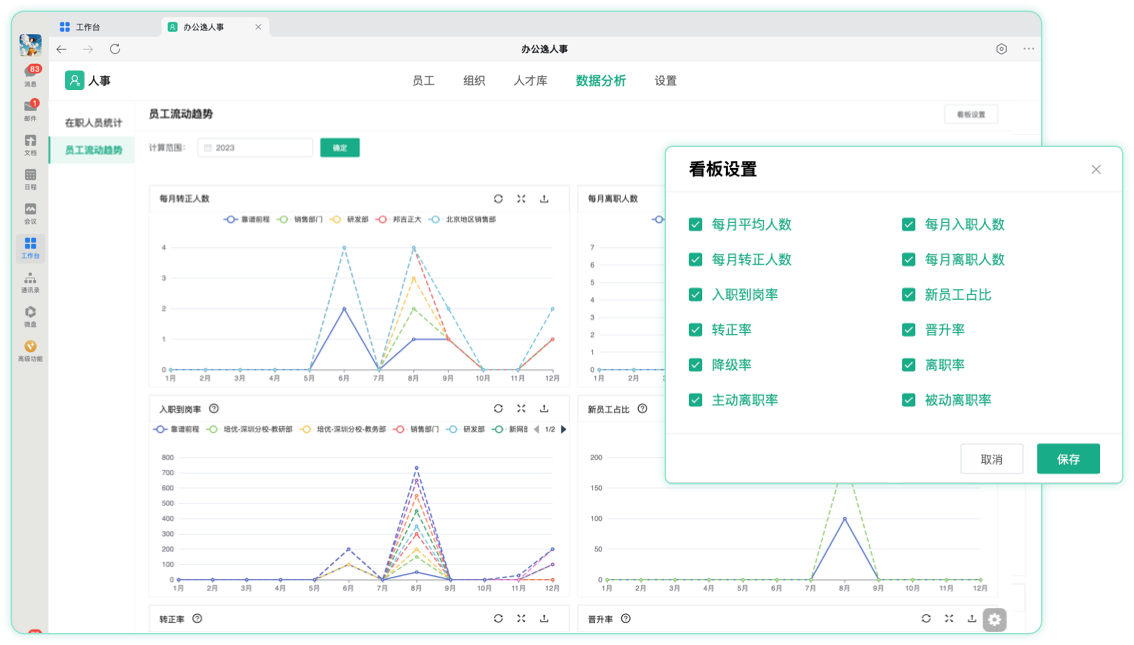Switch to 组织 tab
1134x645 pixels.
(x=474, y=81)
